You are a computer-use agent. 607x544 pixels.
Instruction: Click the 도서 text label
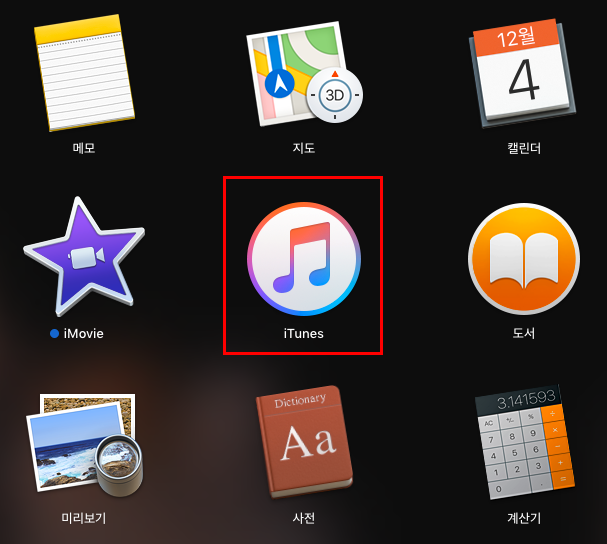(x=524, y=333)
